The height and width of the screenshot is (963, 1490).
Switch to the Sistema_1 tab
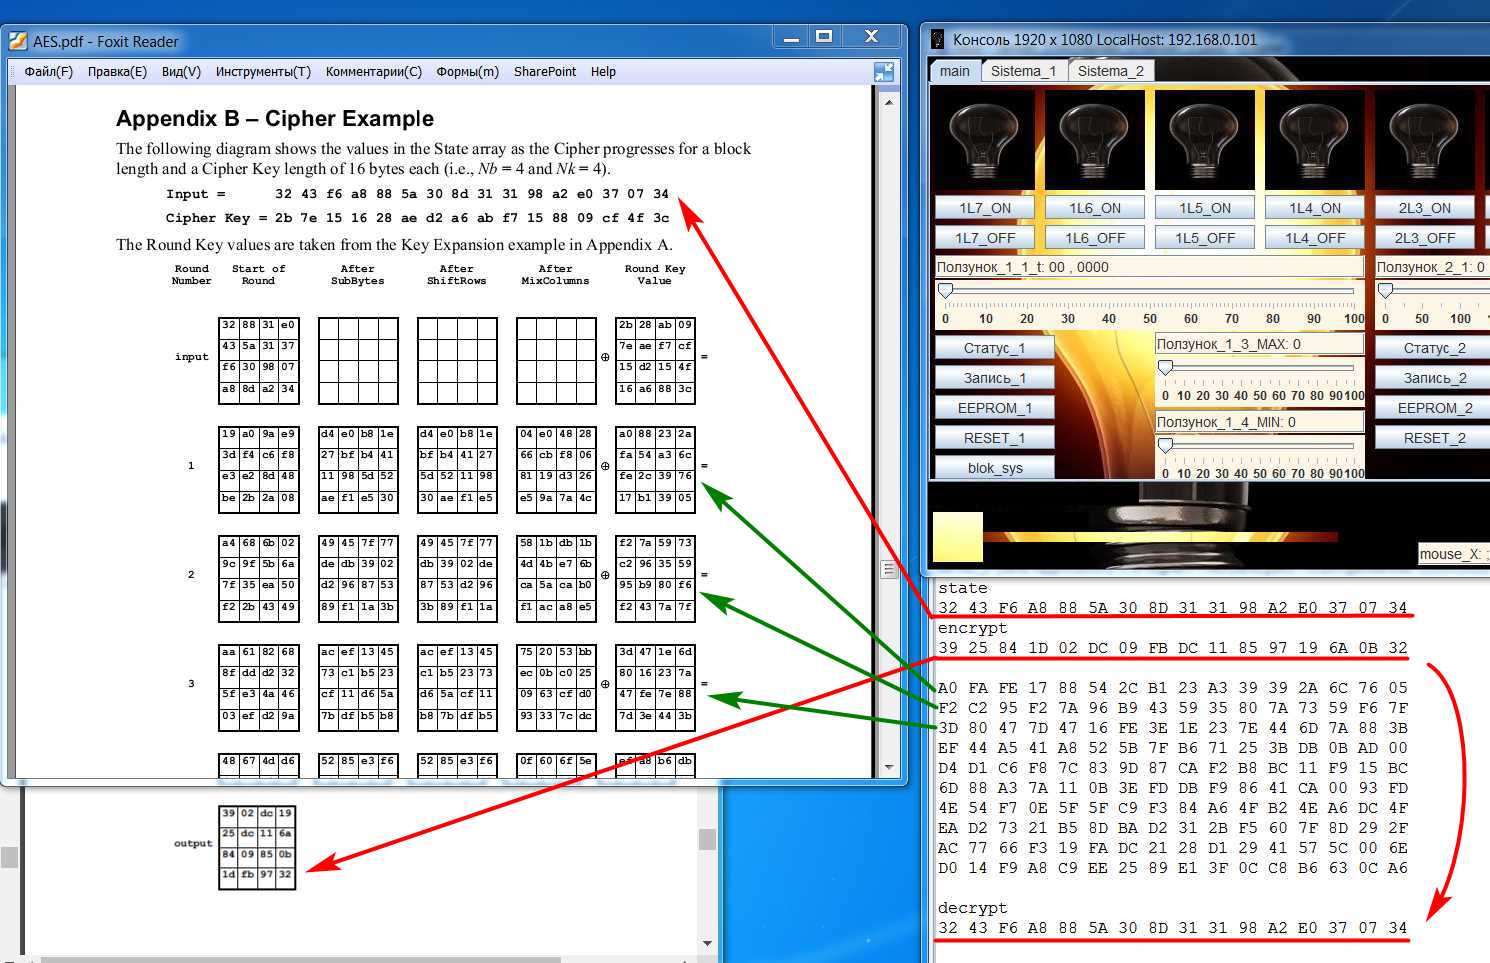1022,71
